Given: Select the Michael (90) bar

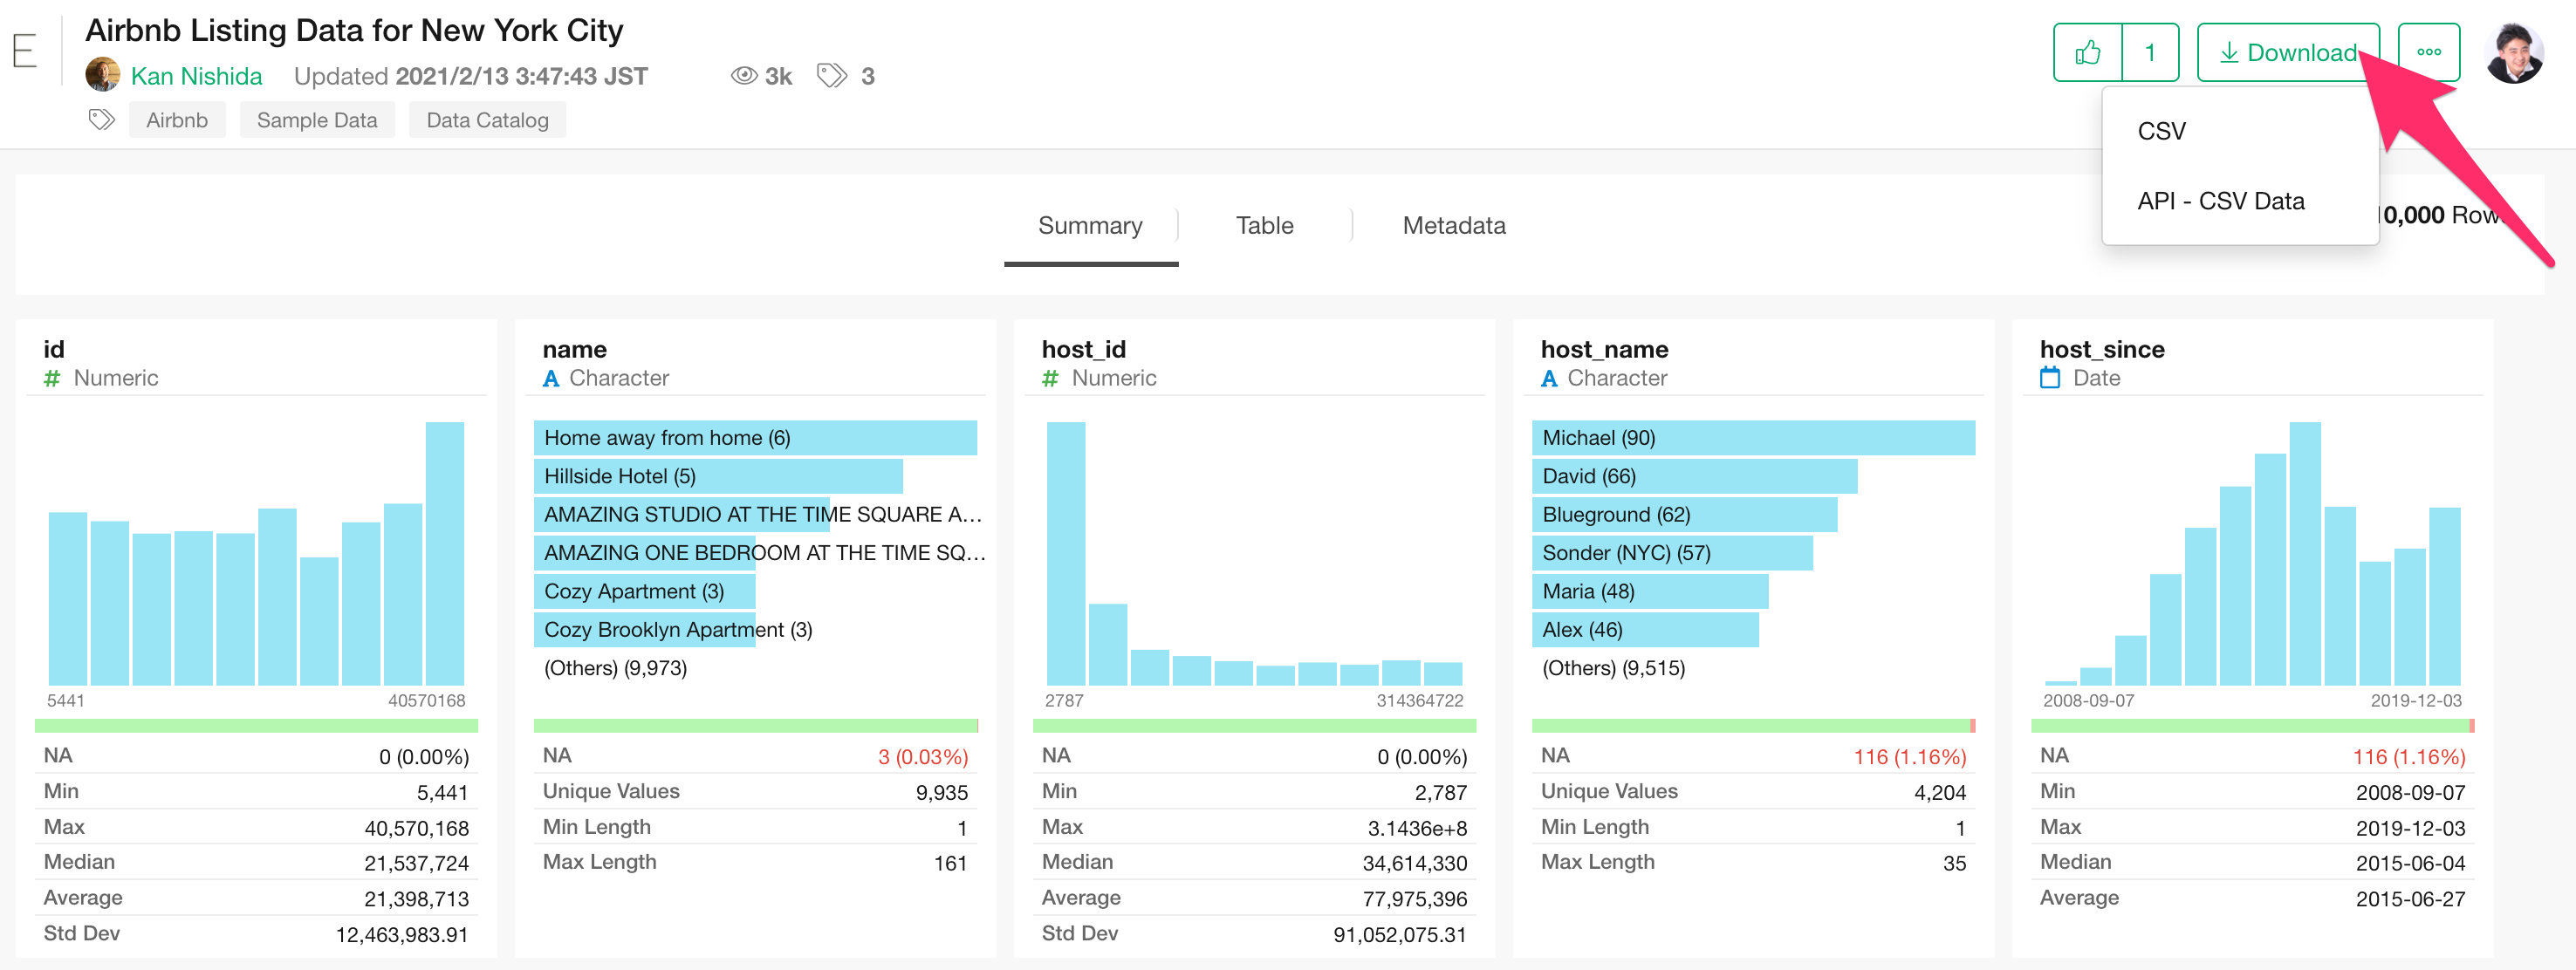Looking at the screenshot, I should (x=1753, y=438).
